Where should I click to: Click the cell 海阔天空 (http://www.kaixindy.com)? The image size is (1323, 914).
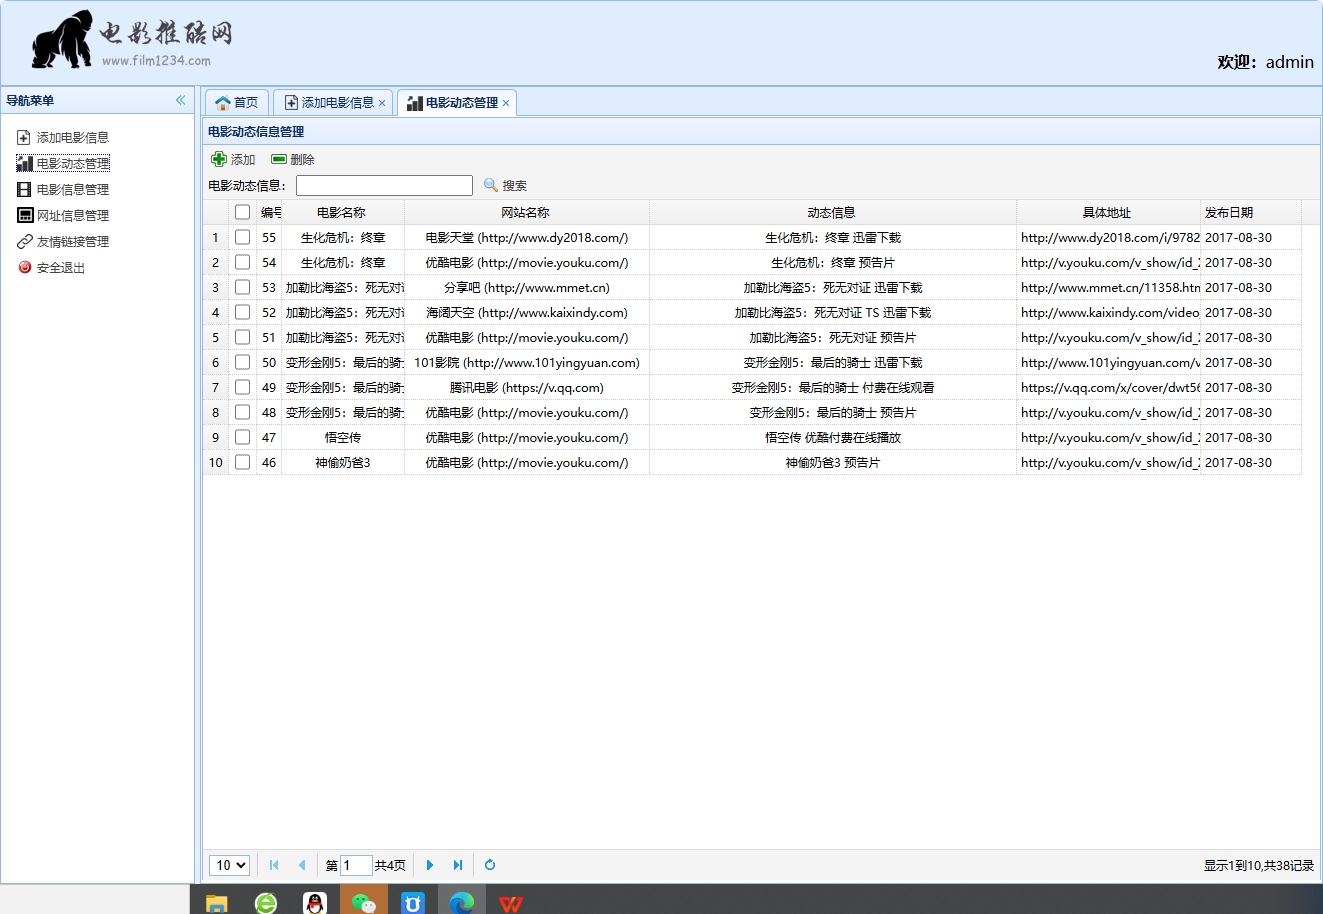click(x=527, y=313)
